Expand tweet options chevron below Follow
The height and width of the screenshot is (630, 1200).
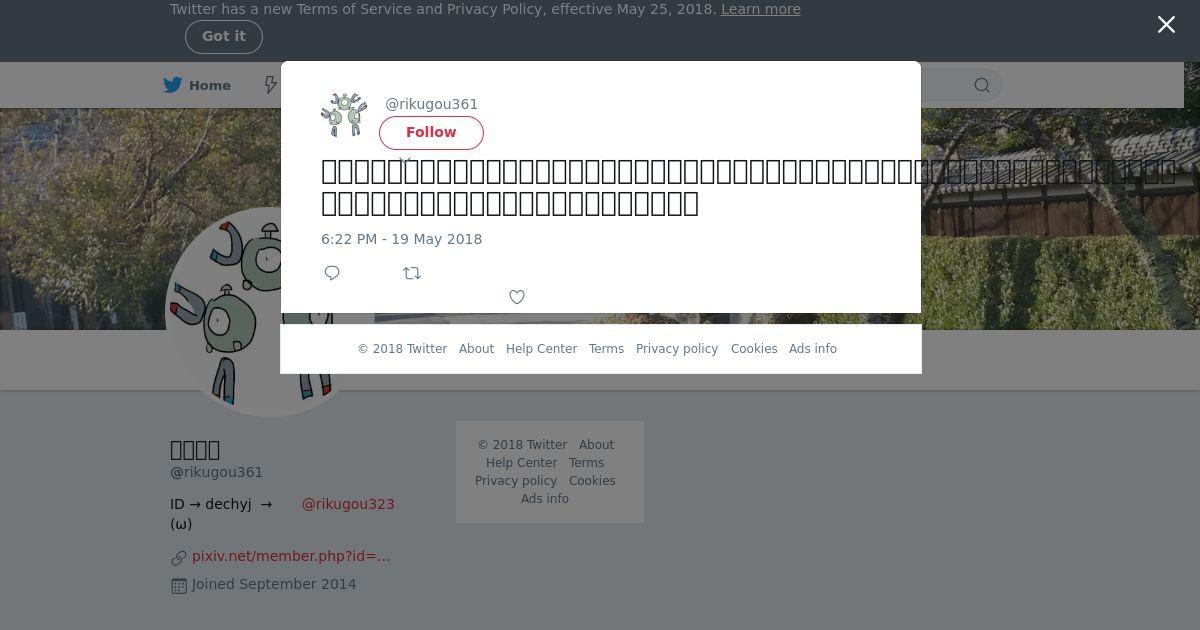point(405,160)
